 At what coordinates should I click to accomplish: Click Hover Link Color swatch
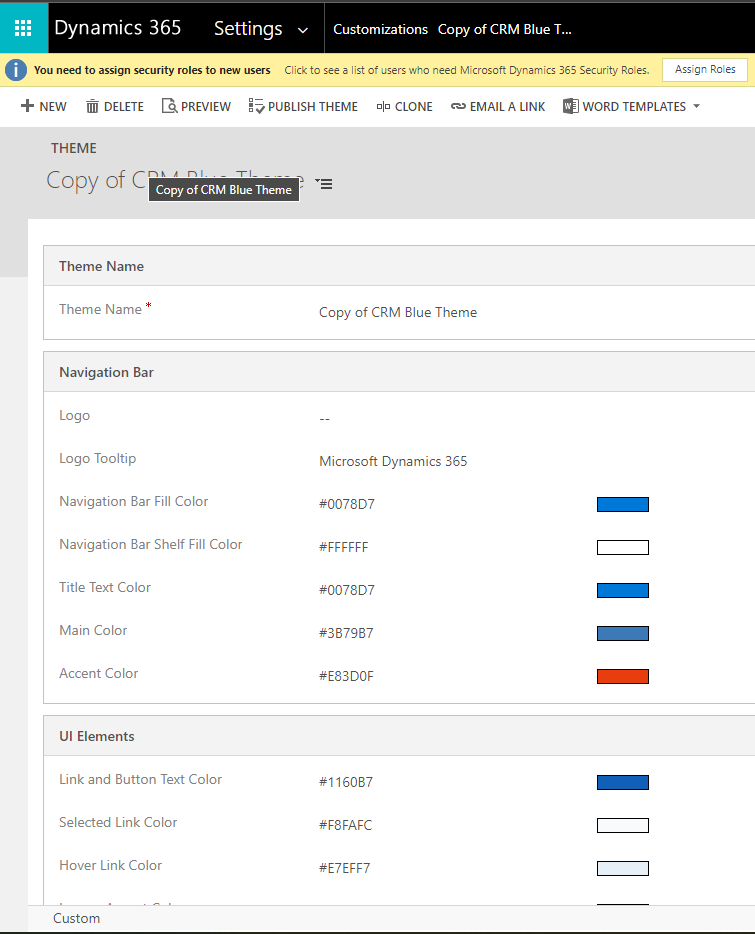pos(623,868)
